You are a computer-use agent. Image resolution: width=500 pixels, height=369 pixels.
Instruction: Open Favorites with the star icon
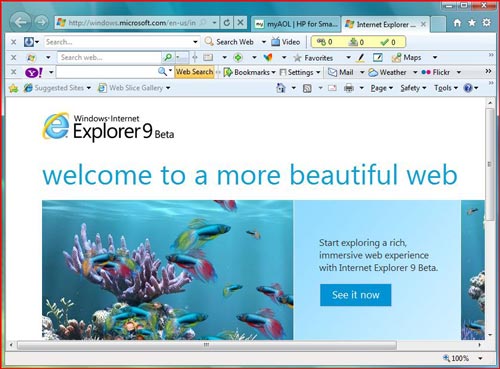[x=472, y=23]
